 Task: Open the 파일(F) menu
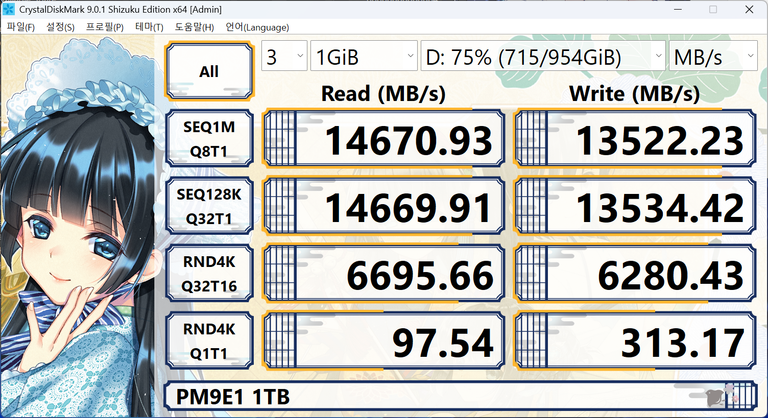21,27
